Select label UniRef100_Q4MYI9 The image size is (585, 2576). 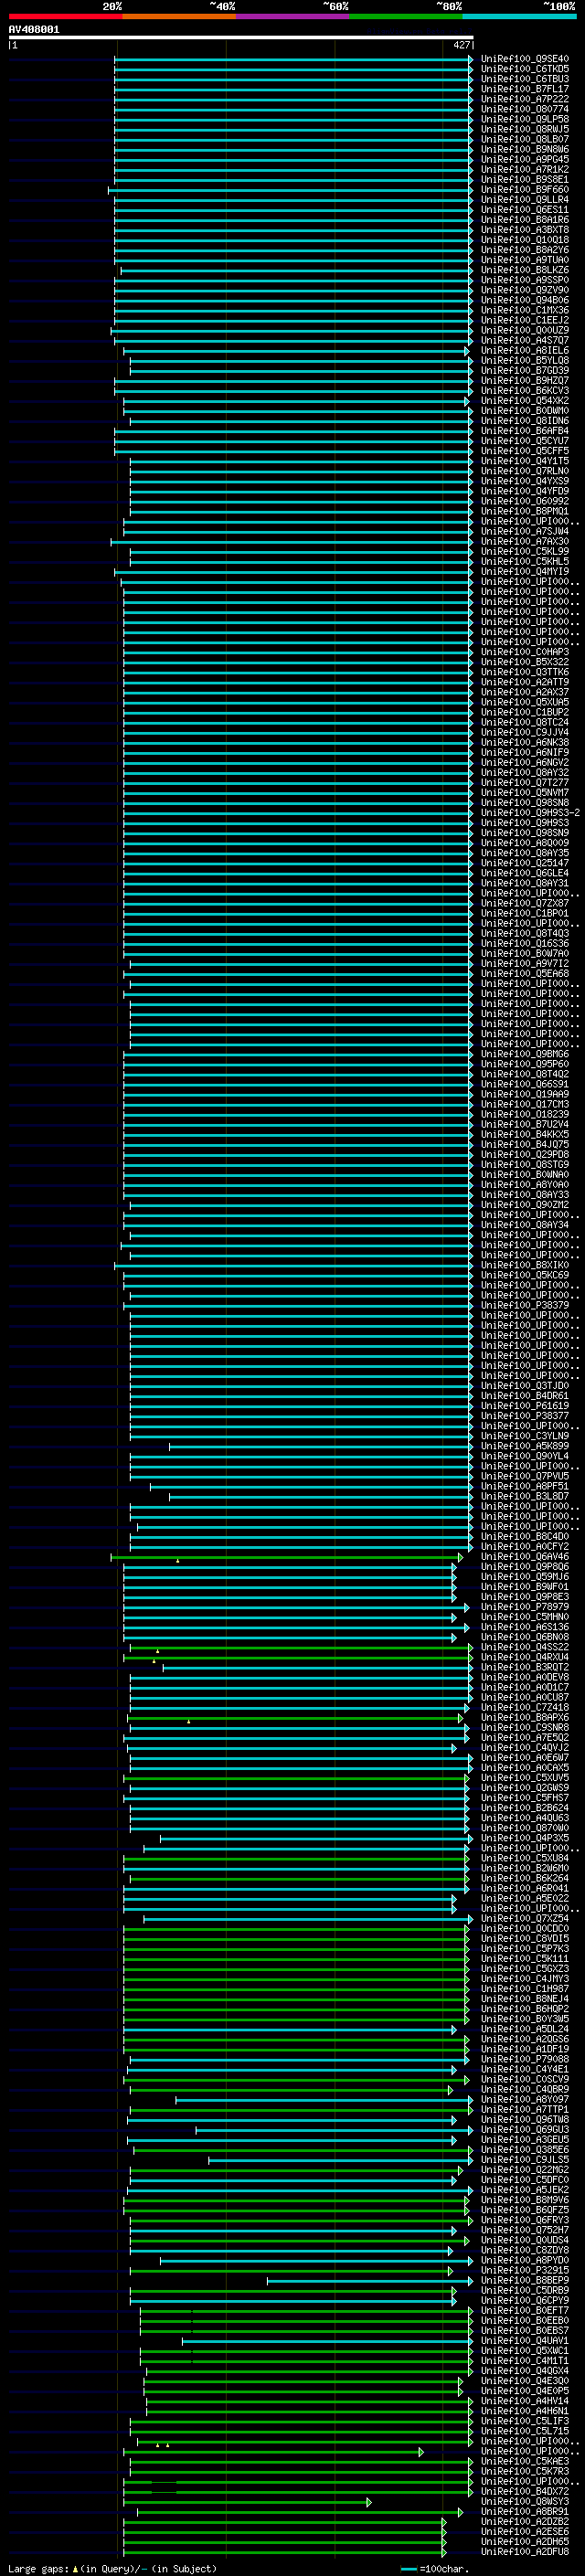[x=525, y=572]
